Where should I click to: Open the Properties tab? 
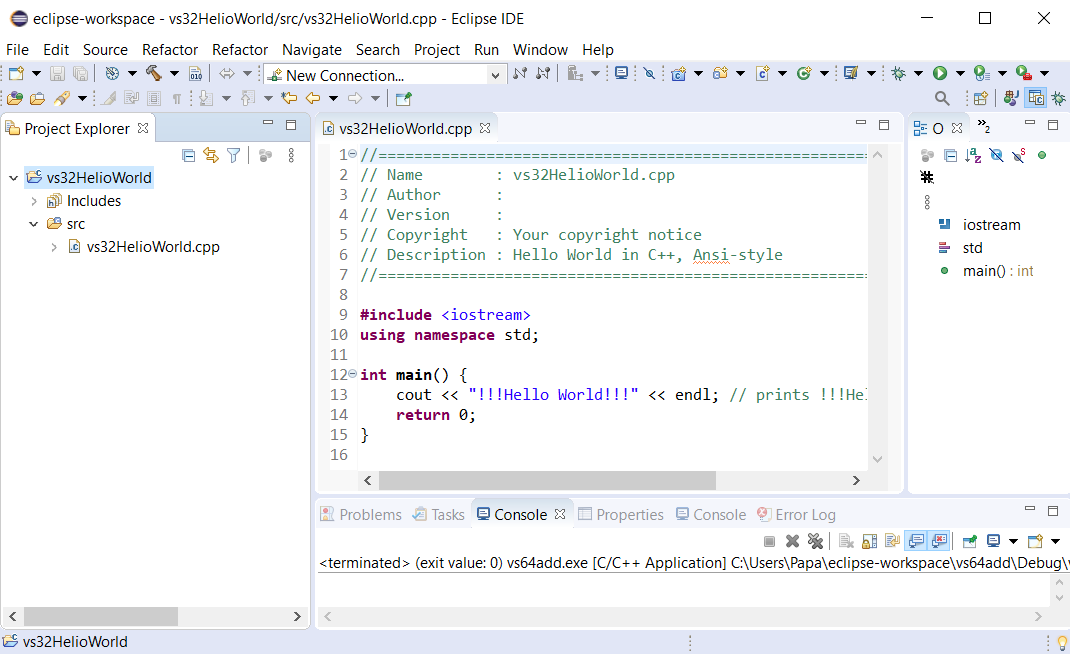[621, 514]
